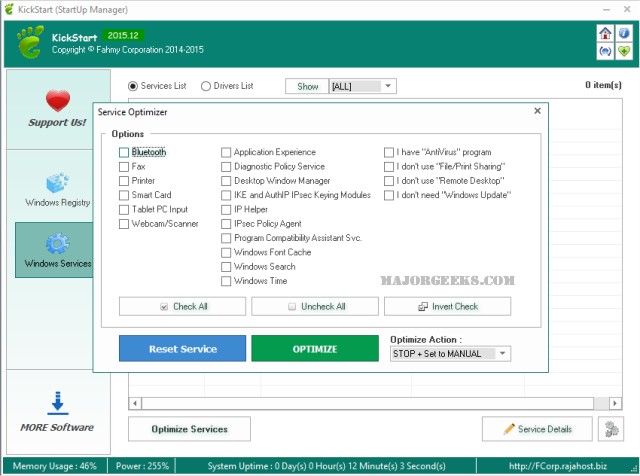Enable the Bluetooth checkbox
This screenshot has width=640, height=476.
pyautogui.click(x=124, y=152)
